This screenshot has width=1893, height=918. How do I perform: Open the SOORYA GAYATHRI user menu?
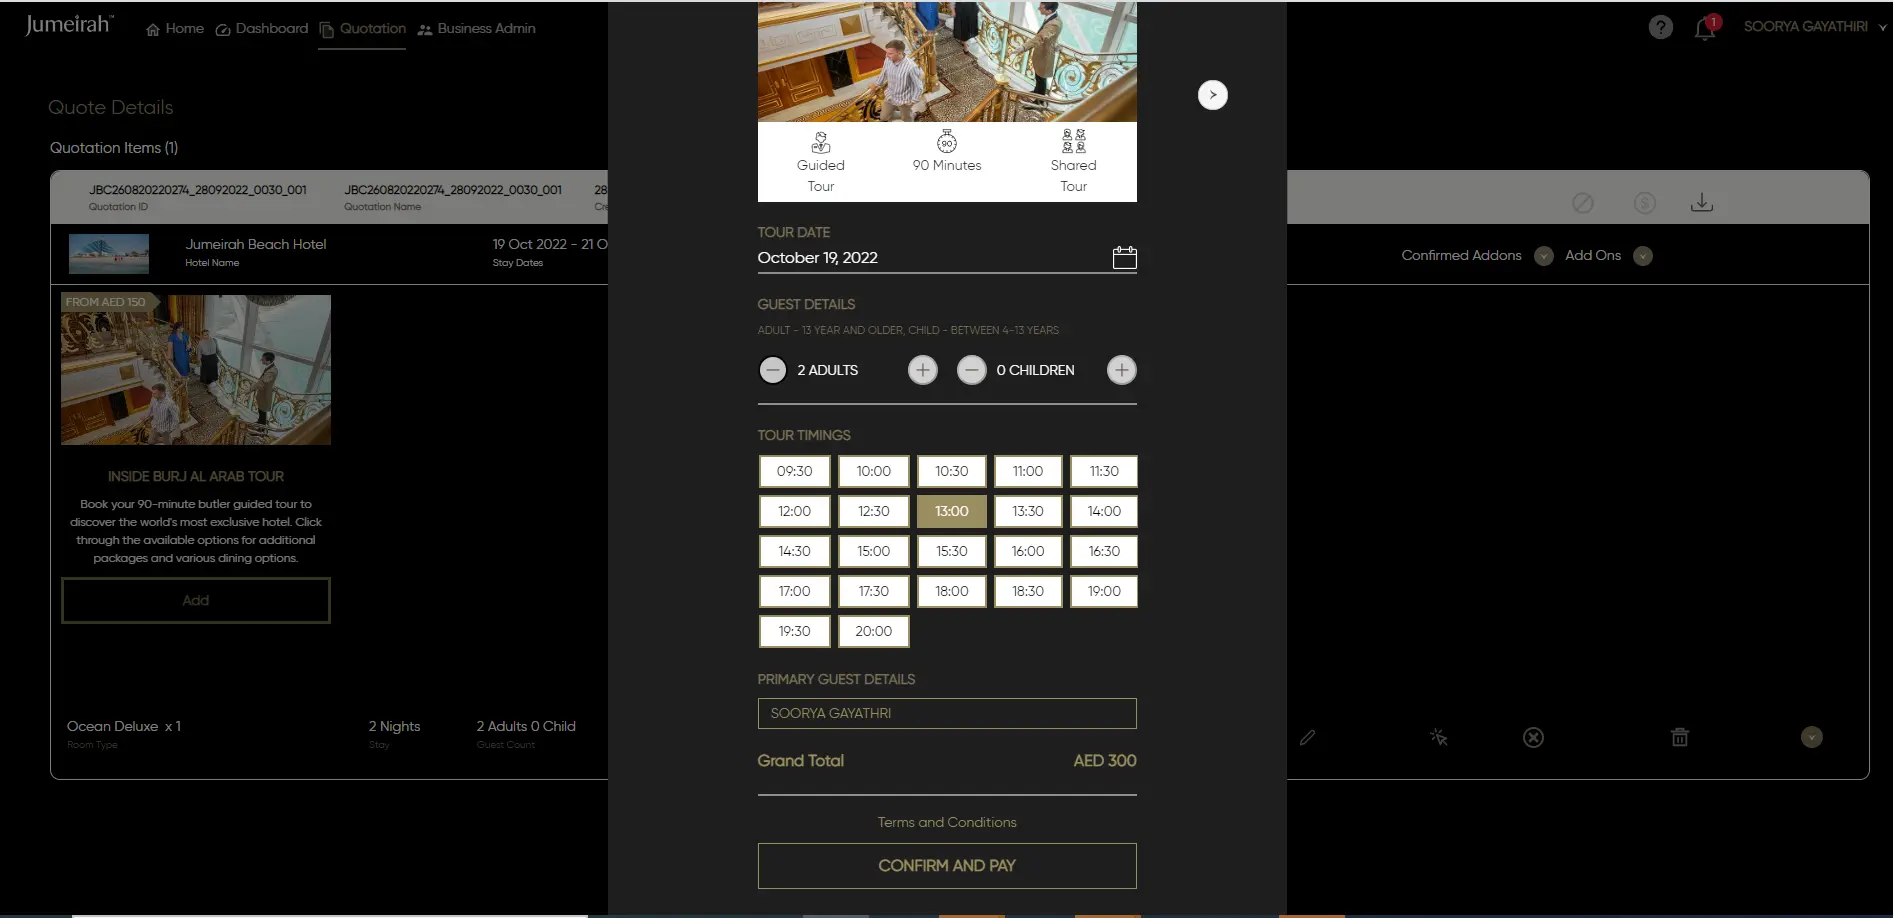click(1813, 27)
